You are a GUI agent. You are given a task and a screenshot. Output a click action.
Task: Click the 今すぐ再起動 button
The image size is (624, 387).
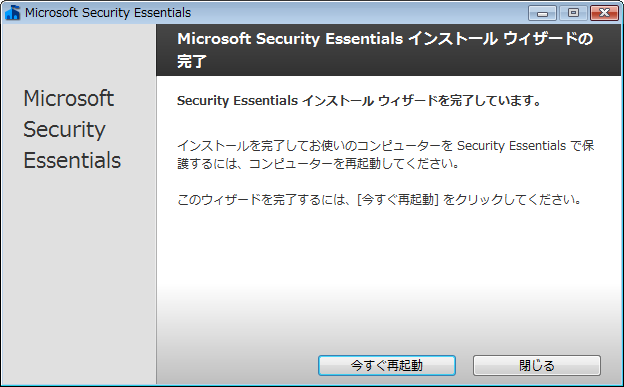click(x=387, y=365)
